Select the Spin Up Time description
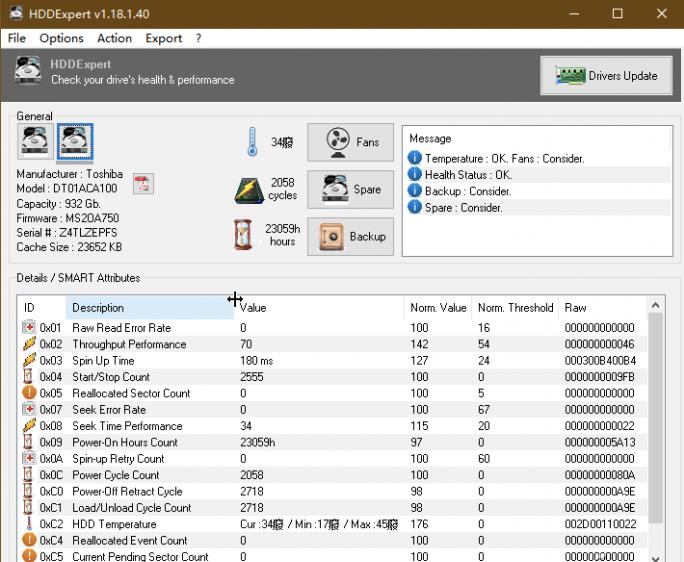 point(103,360)
